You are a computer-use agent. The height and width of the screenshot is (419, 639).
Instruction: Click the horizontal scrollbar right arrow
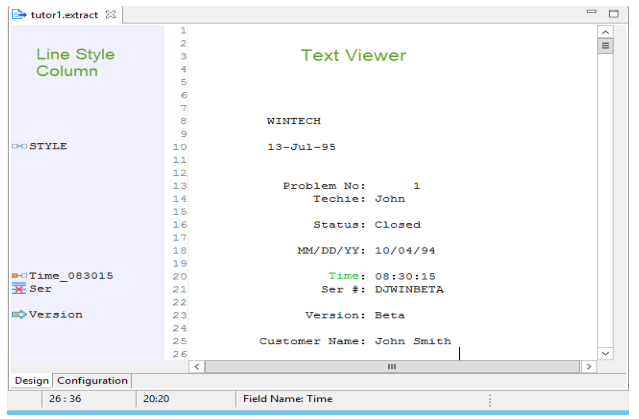(x=589, y=367)
